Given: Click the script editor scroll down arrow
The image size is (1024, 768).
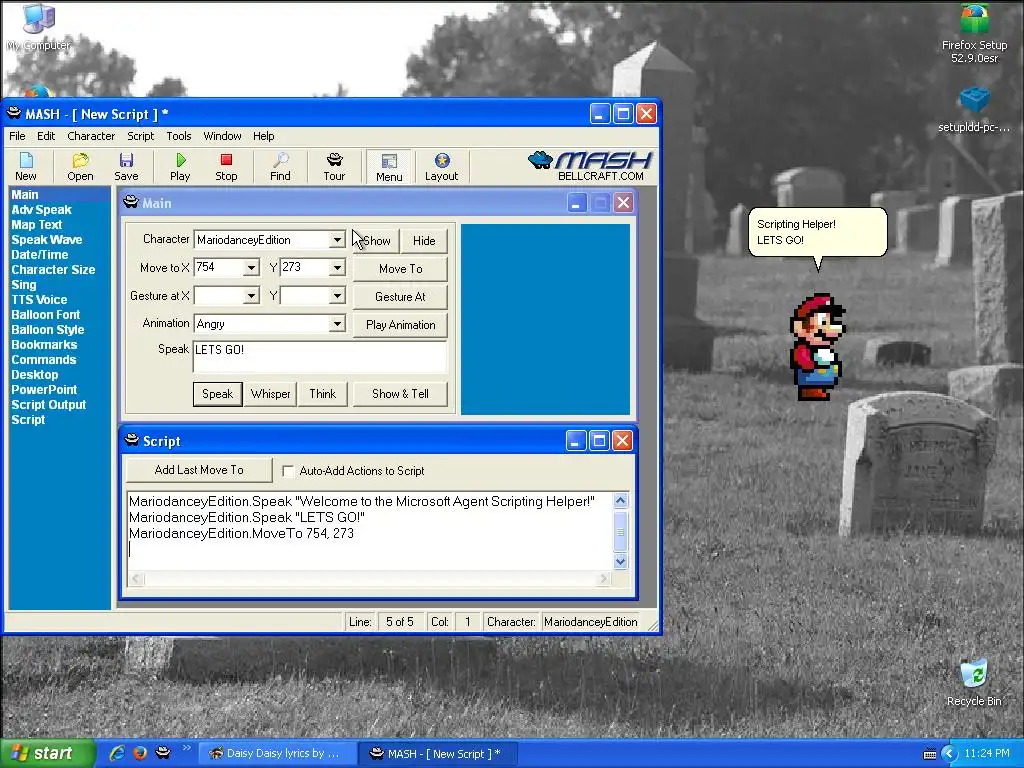Looking at the screenshot, I should pyautogui.click(x=620, y=562).
